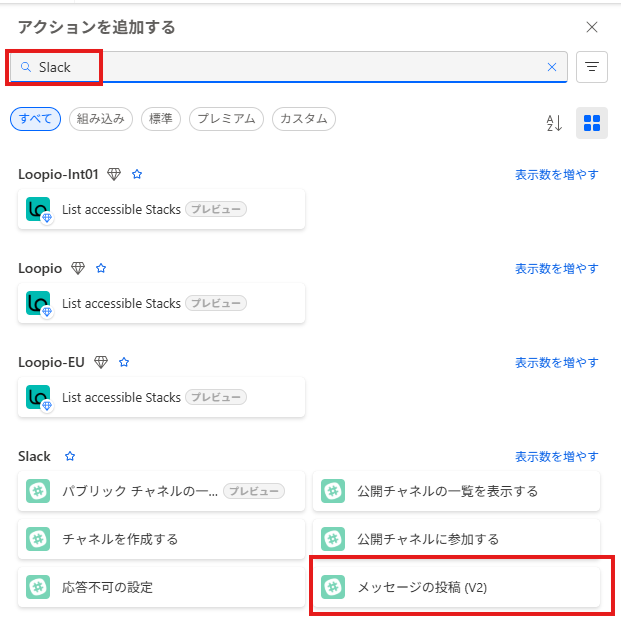
Task: Select the カスタム filter chip
Action: coord(304,119)
